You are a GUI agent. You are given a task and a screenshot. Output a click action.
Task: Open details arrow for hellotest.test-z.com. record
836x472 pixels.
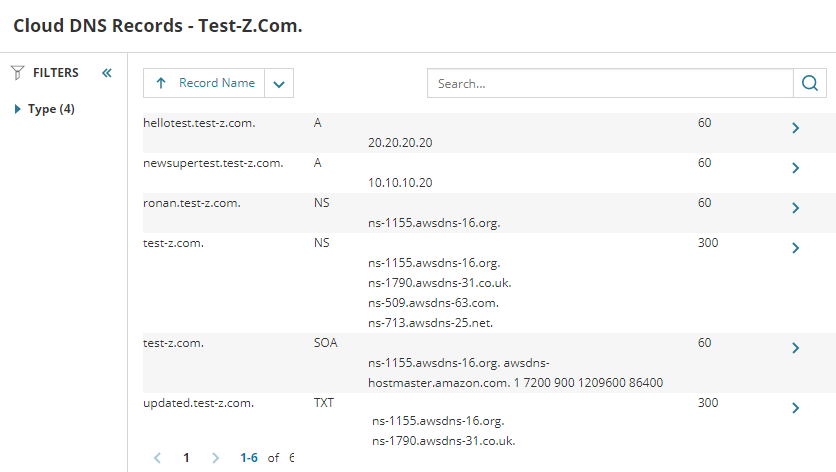[795, 128]
